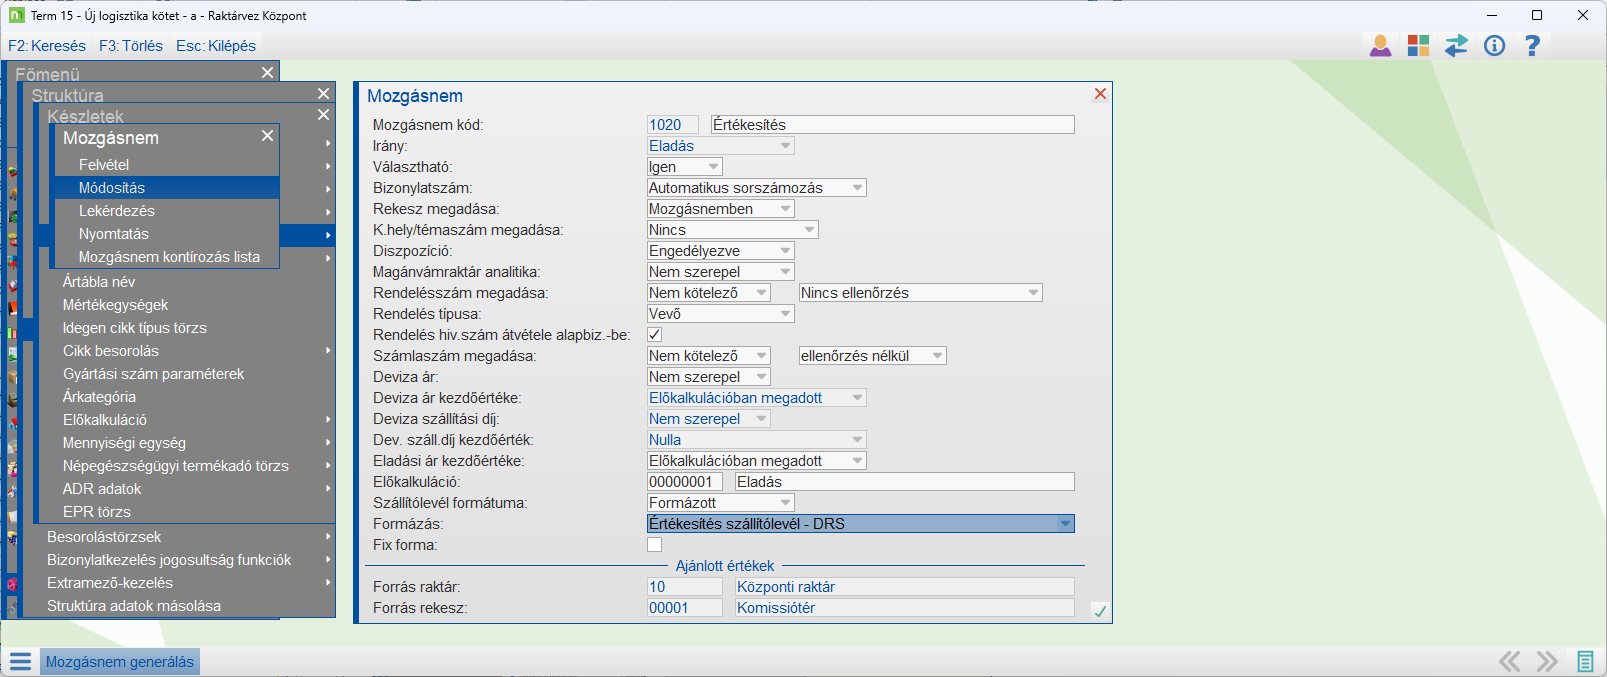Click the user profile icon
Image resolution: width=1607 pixels, height=677 pixels.
click(x=1380, y=46)
